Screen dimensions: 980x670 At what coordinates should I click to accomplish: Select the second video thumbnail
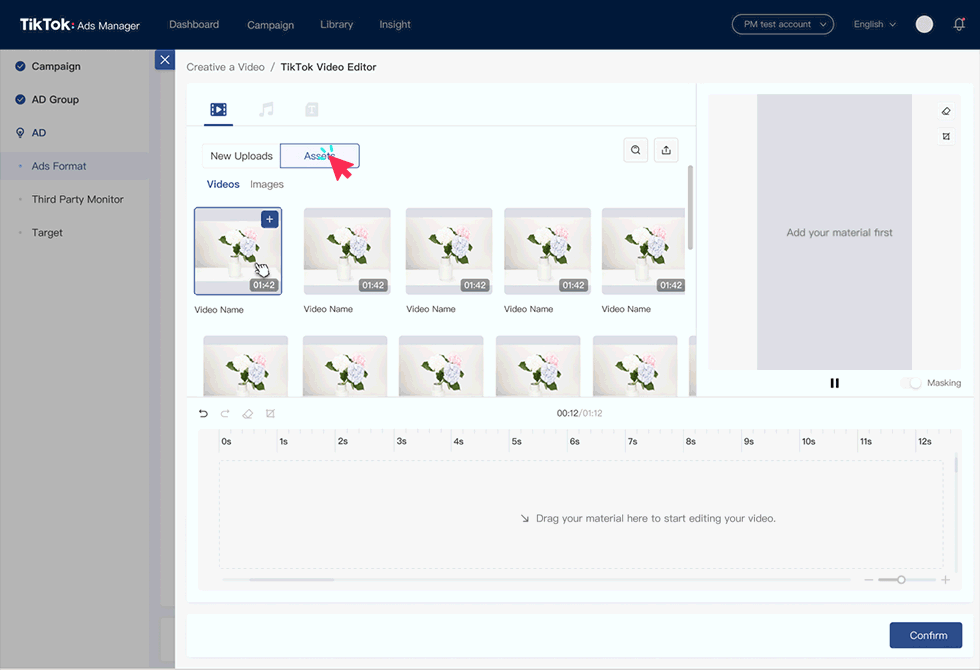coord(347,251)
